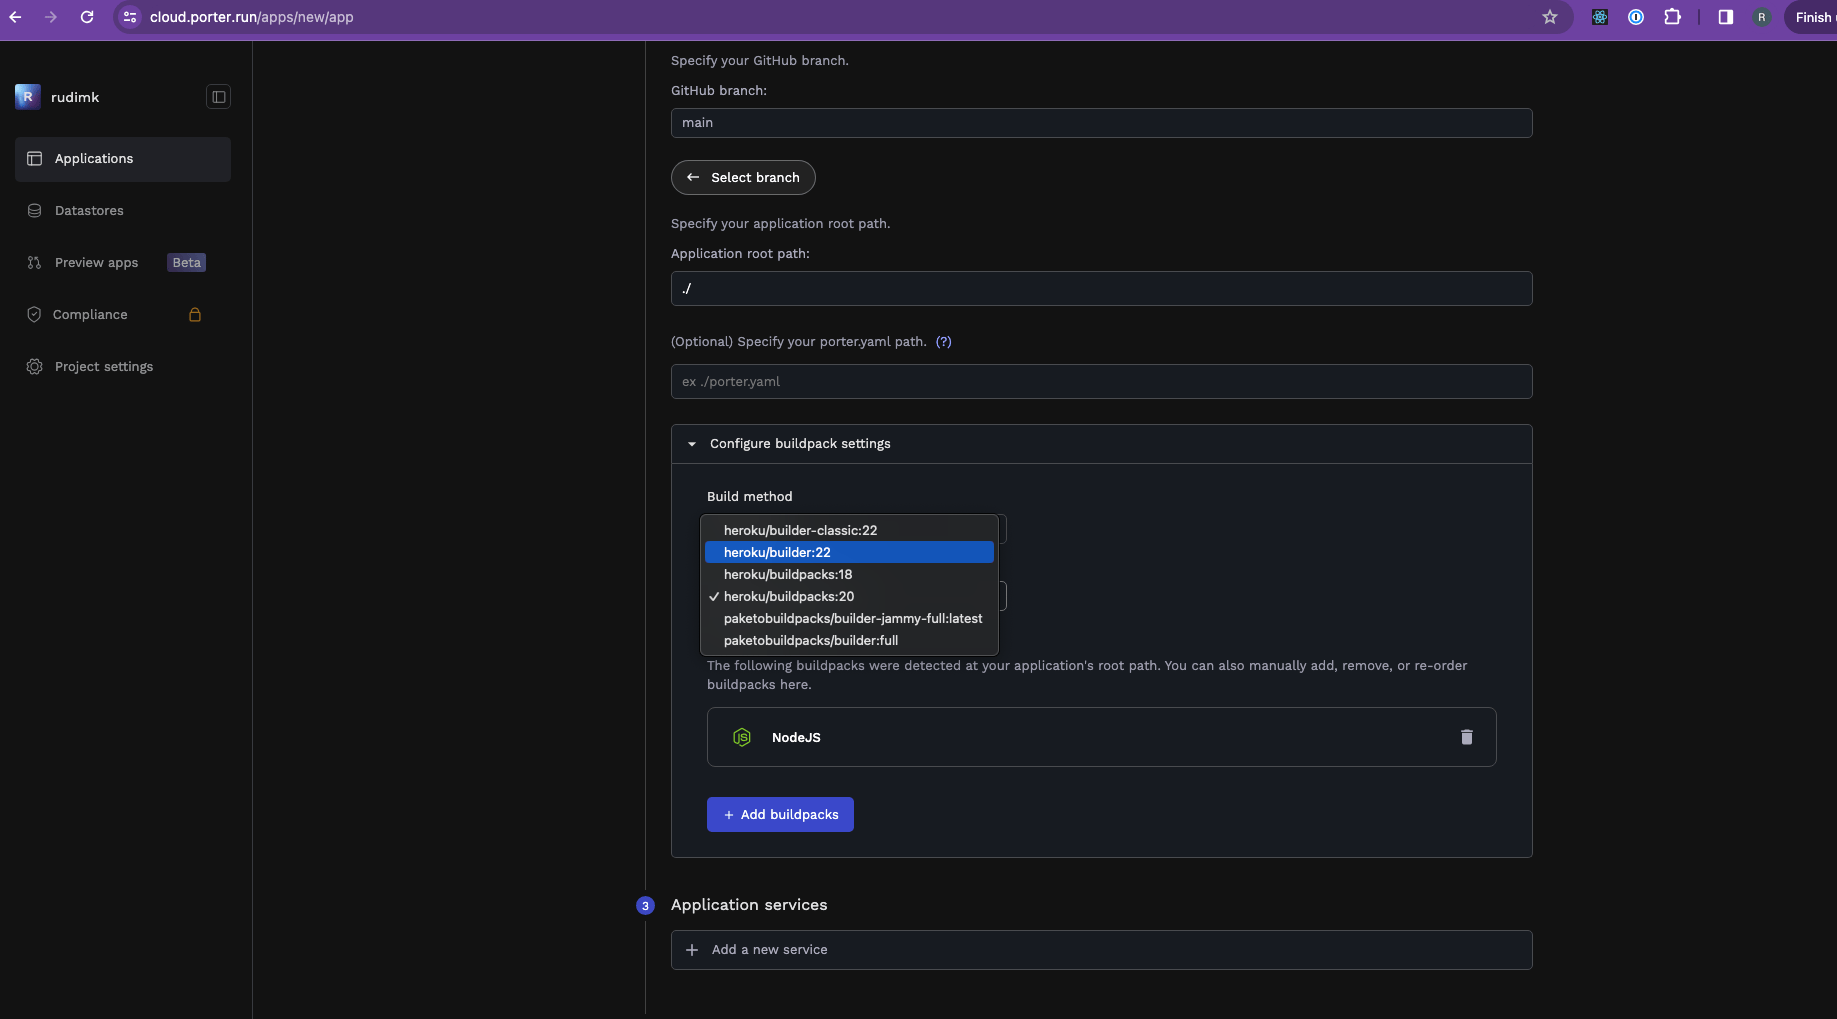Open porter.yaml help via the question mark
The height and width of the screenshot is (1019, 1837).
click(944, 341)
